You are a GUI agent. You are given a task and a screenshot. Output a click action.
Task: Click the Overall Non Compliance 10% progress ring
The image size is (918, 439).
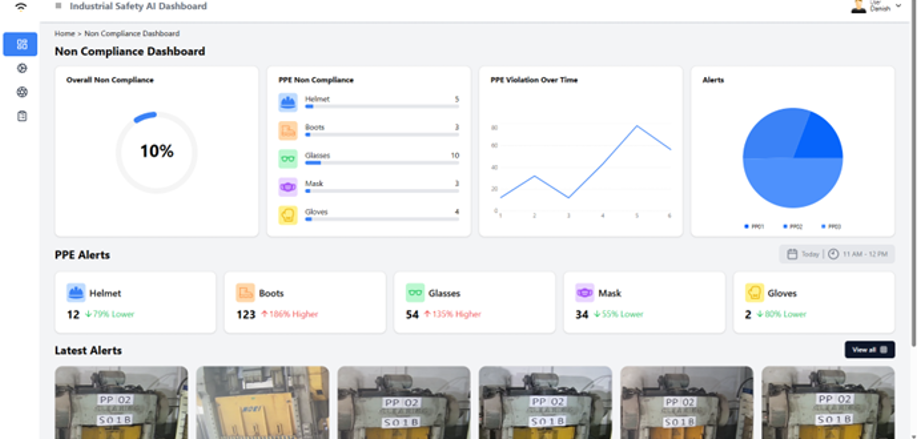click(x=157, y=152)
